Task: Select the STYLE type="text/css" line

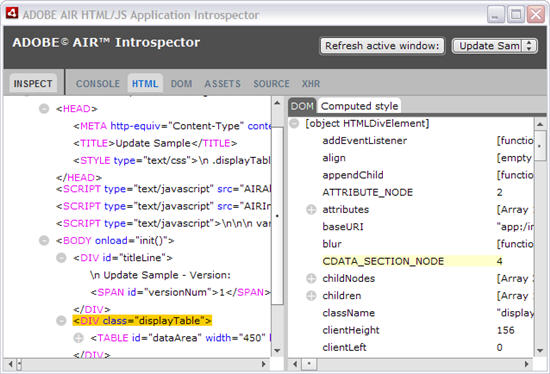Action: [x=172, y=160]
